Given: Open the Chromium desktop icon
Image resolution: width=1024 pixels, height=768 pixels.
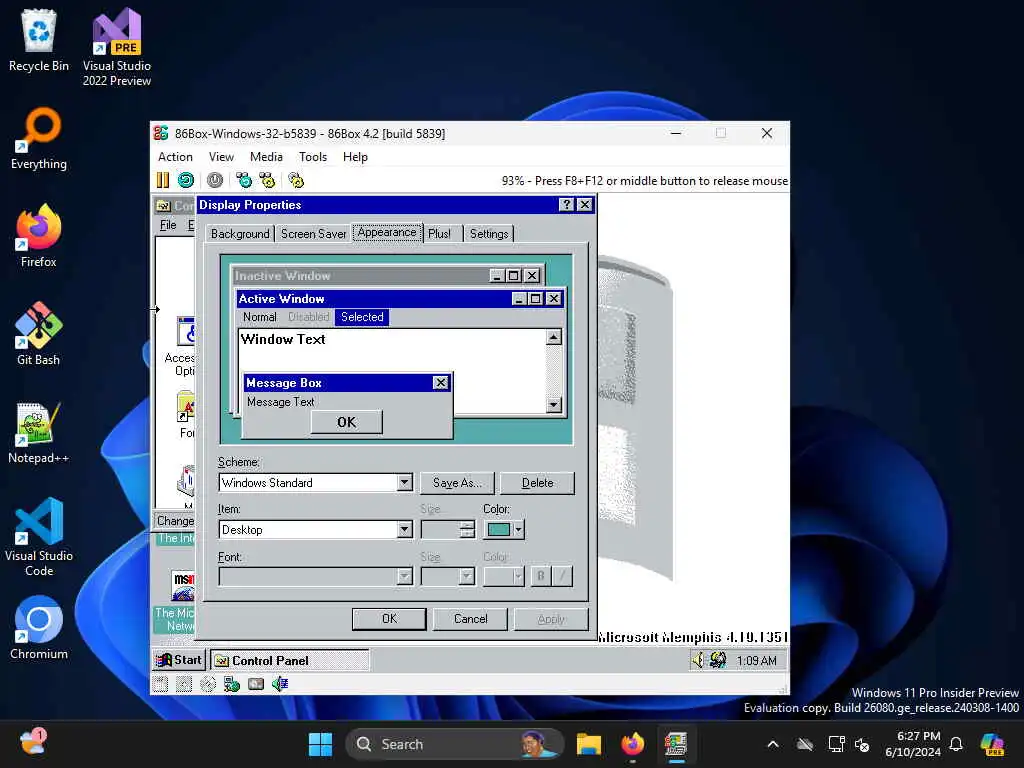Looking at the screenshot, I should pyautogui.click(x=39, y=627).
